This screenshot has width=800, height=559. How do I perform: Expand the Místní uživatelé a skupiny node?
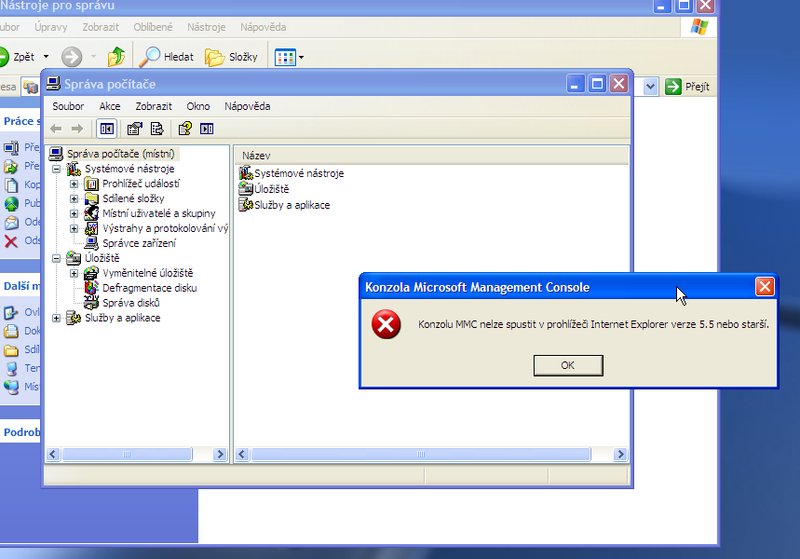click(x=74, y=213)
